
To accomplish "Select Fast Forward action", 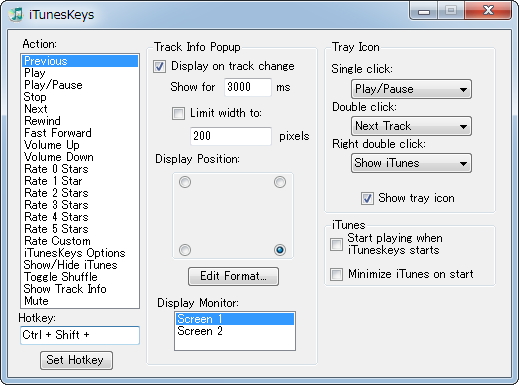I will pos(80,133).
